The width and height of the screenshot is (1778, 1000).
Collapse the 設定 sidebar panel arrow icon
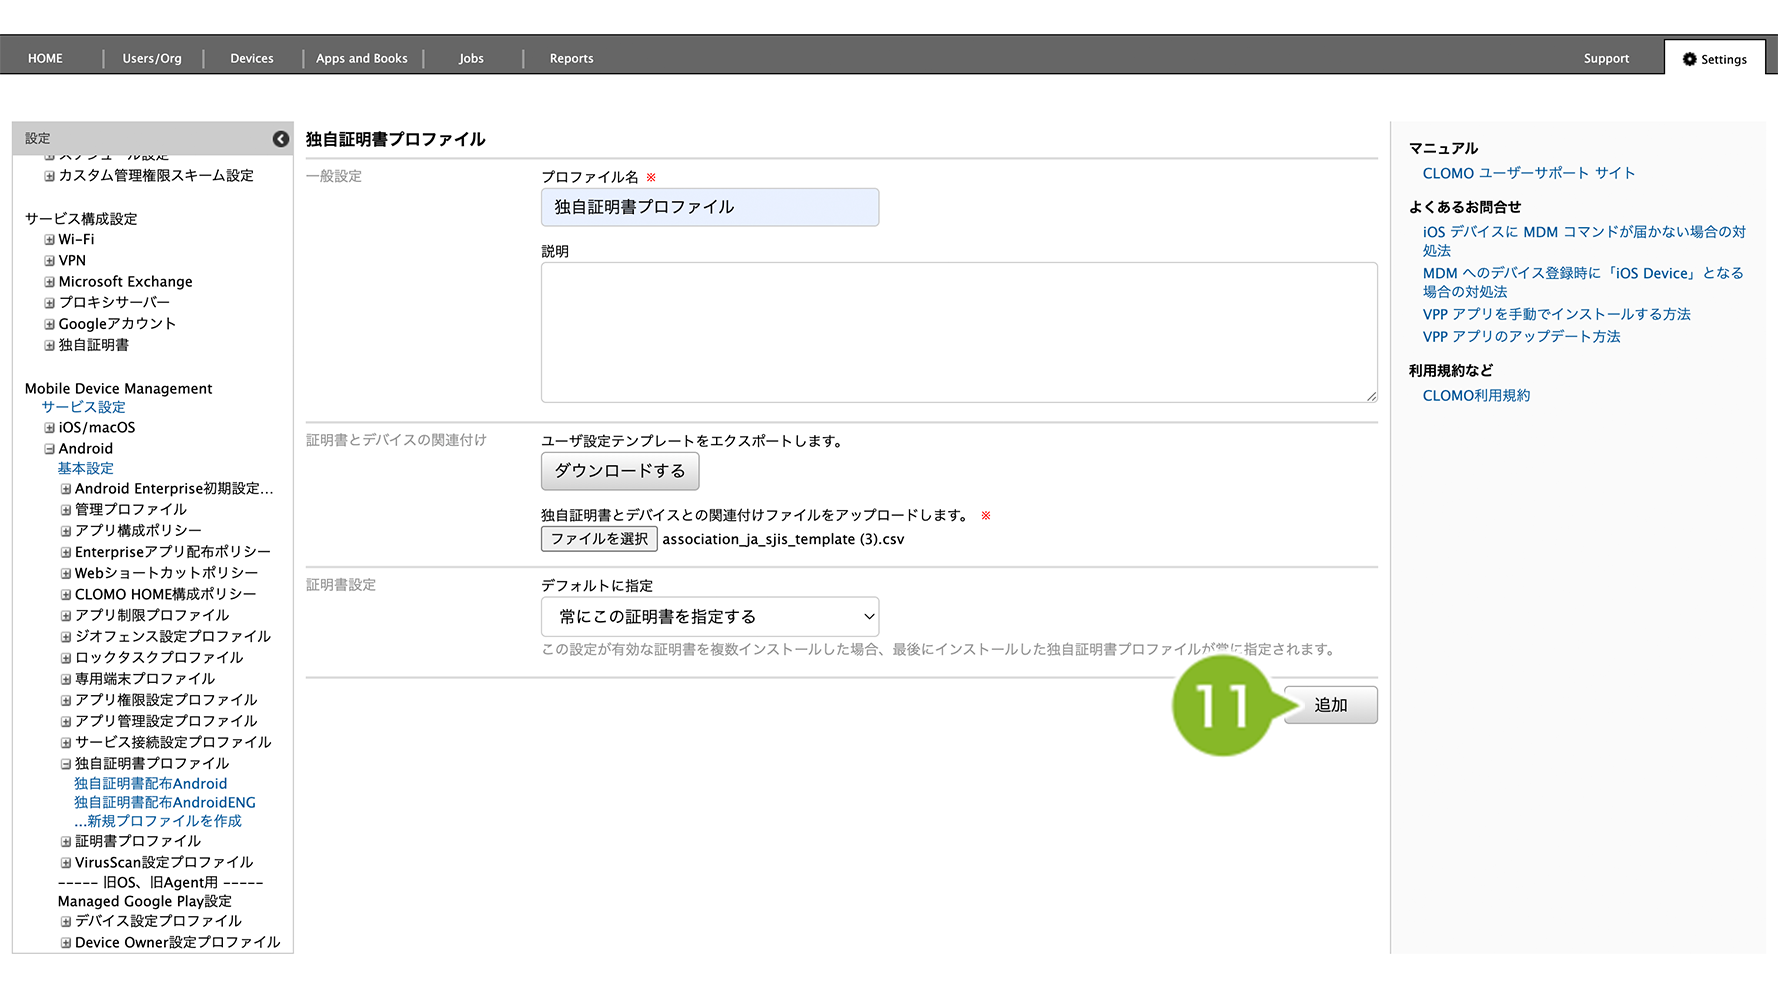[281, 139]
